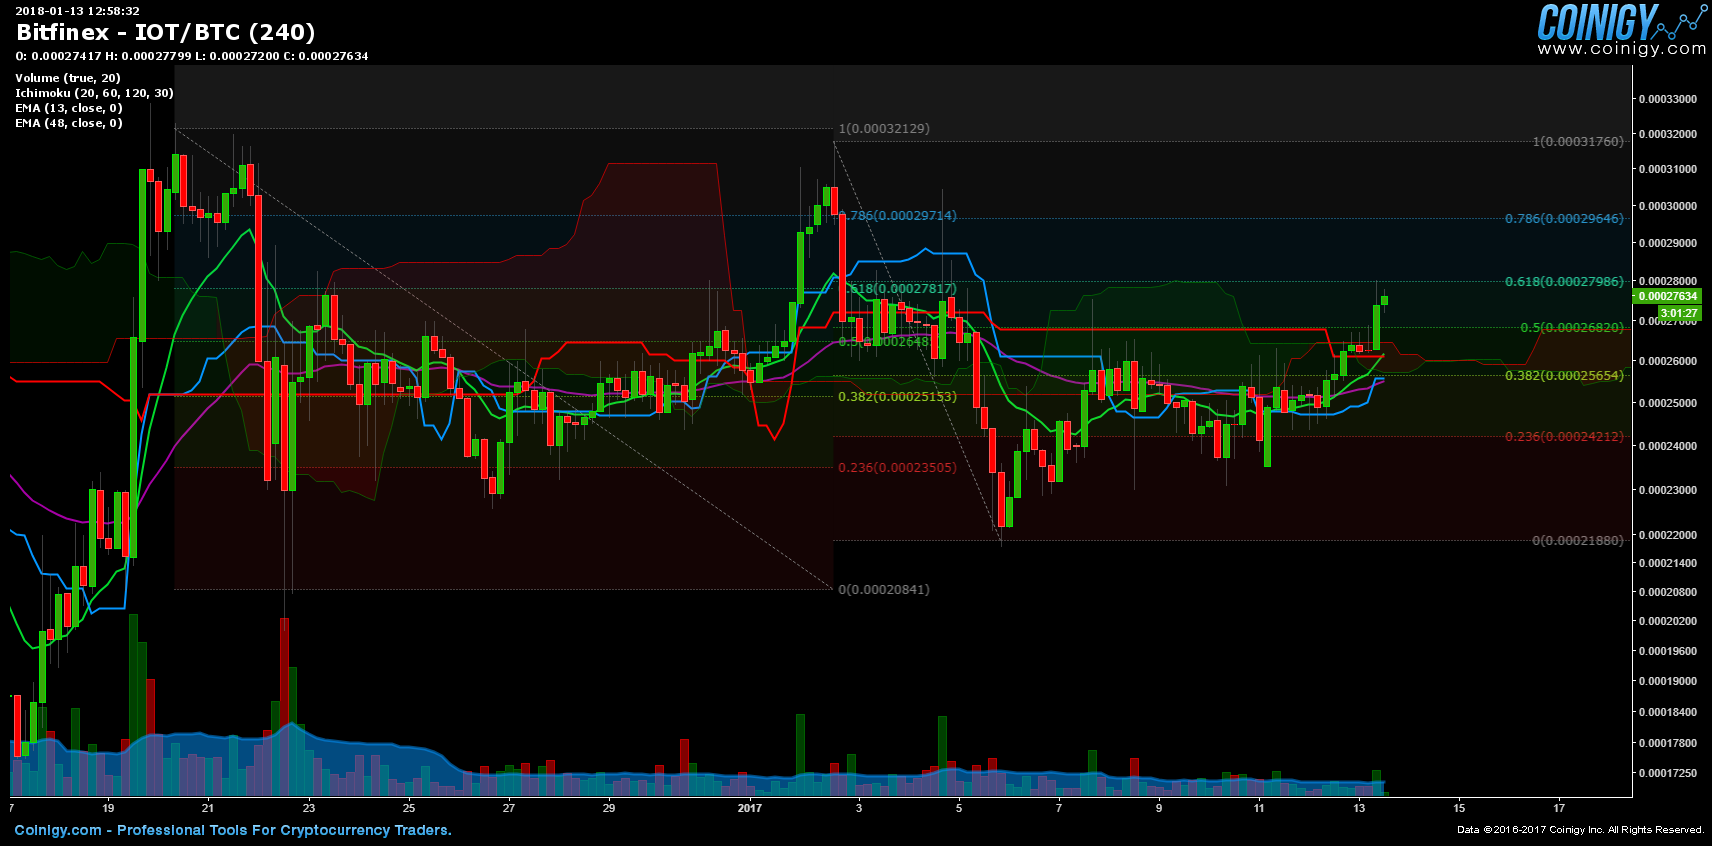Select the 0.00017800 price axis label
1712x846 pixels.
click(x=1668, y=743)
